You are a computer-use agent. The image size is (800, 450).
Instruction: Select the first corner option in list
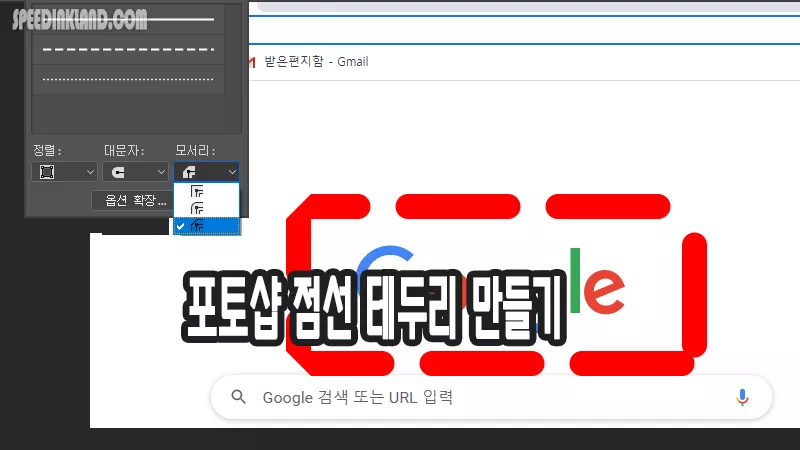(x=207, y=192)
